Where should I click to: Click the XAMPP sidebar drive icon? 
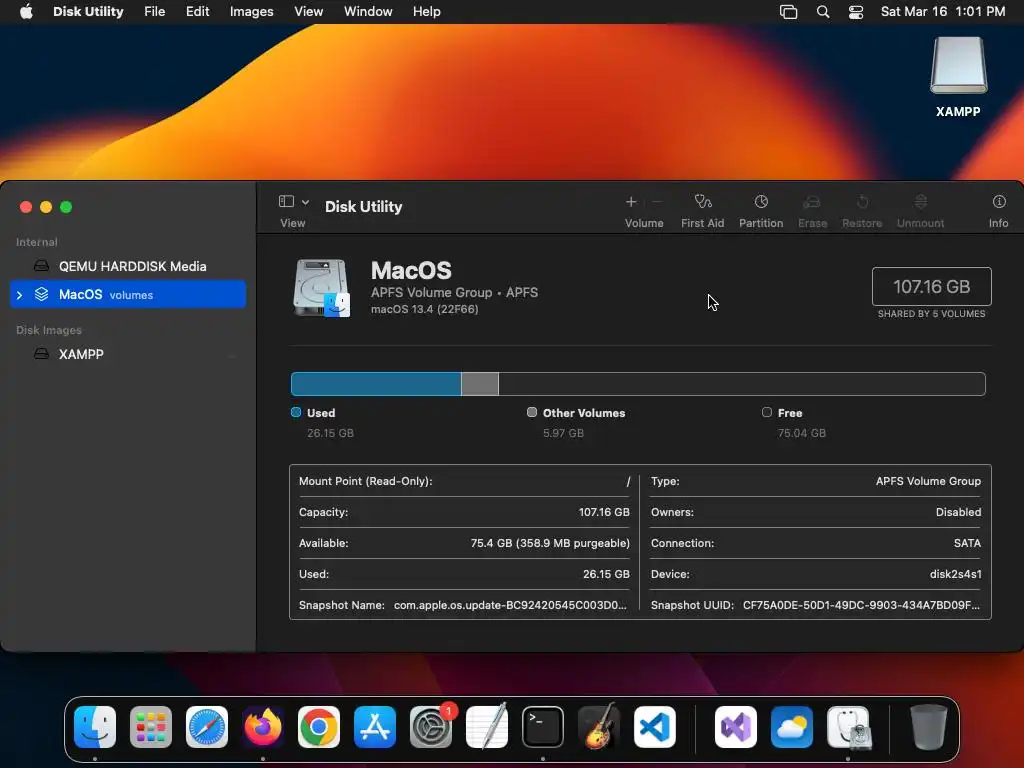click(x=41, y=354)
